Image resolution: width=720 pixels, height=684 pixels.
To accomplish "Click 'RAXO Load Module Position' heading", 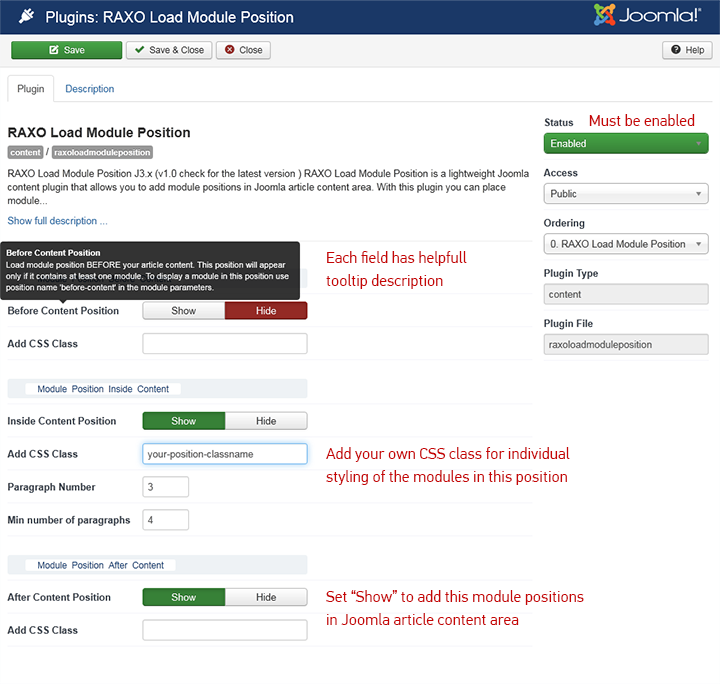I will (x=99, y=133).
